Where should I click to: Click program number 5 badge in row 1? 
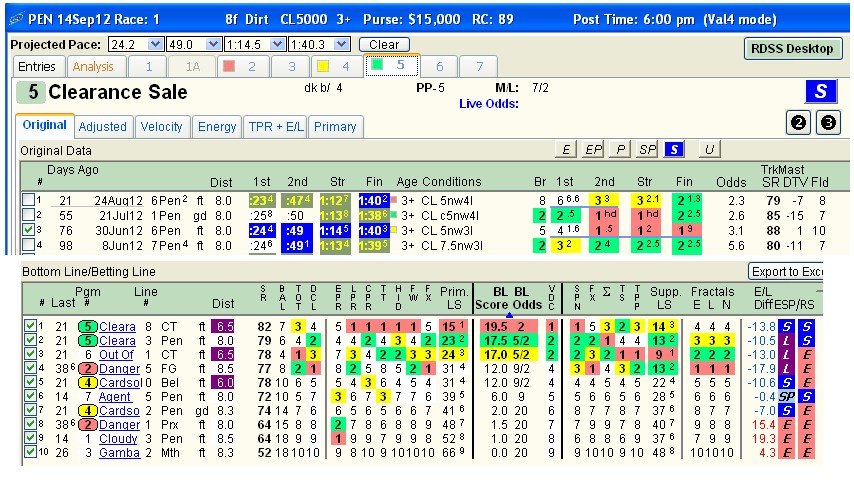(x=88, y=327)
